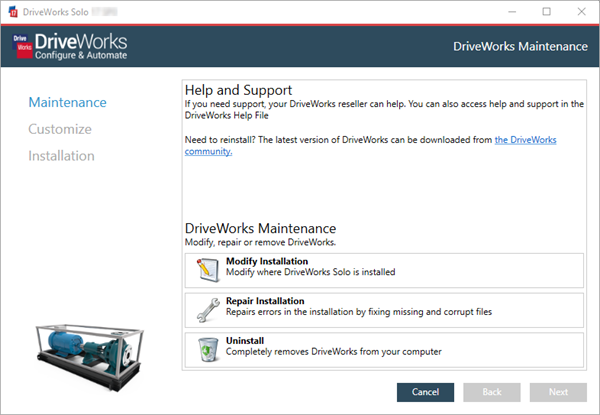This screenshot has height=415, width=600.
Task: Open the DriveWorks community link
Action: pos(525,140)
